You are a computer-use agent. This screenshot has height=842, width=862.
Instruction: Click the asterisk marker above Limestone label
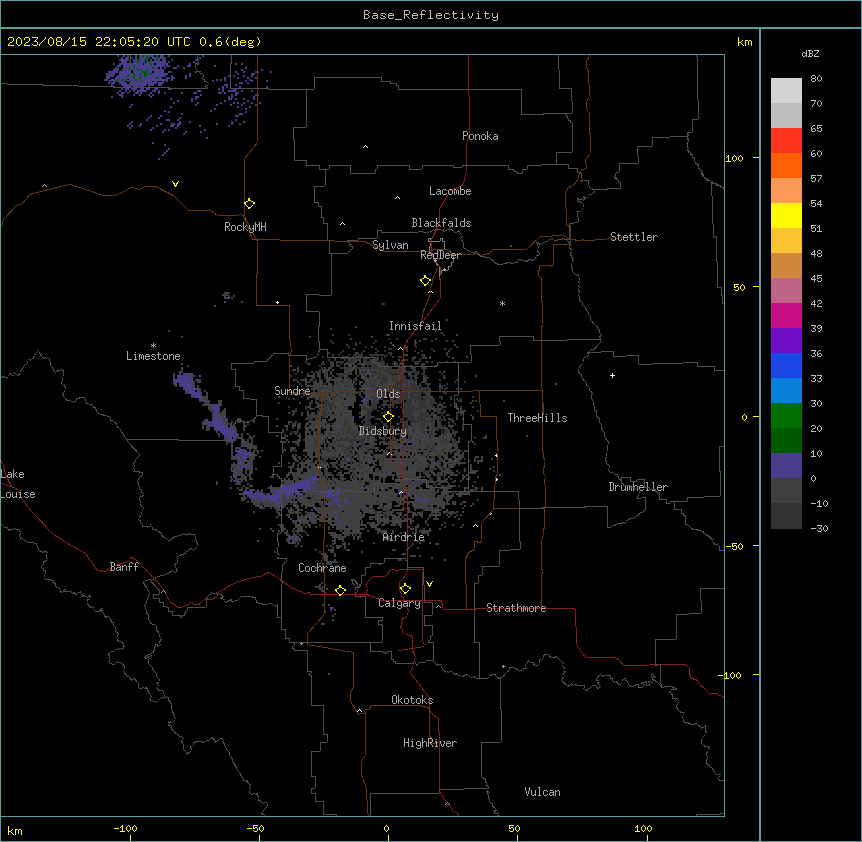(153, 346)
